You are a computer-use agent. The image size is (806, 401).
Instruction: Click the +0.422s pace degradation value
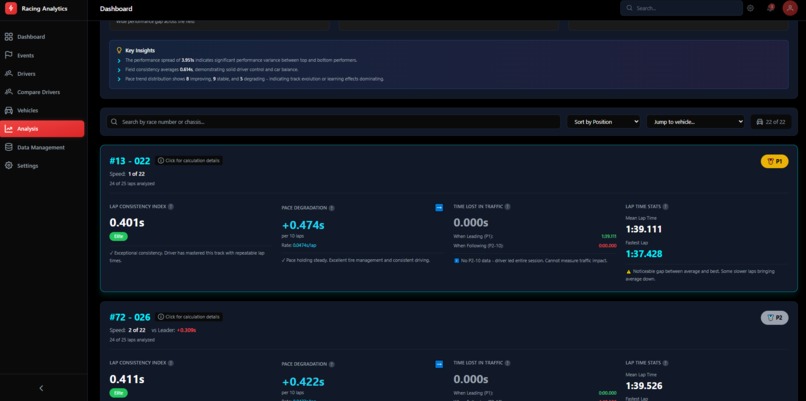(303, 382)
